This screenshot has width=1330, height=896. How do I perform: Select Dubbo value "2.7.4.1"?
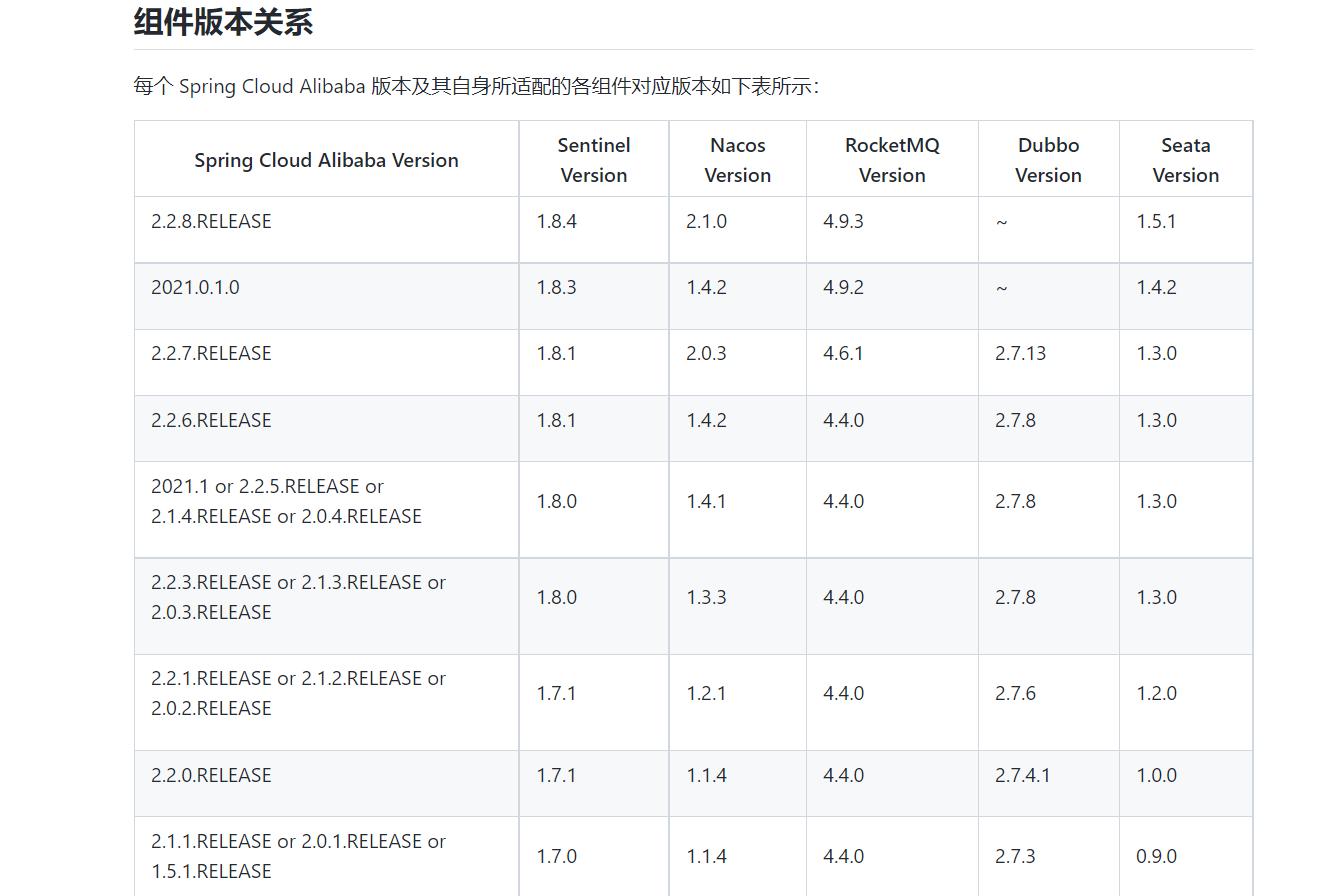click(x=1022, y=775)
